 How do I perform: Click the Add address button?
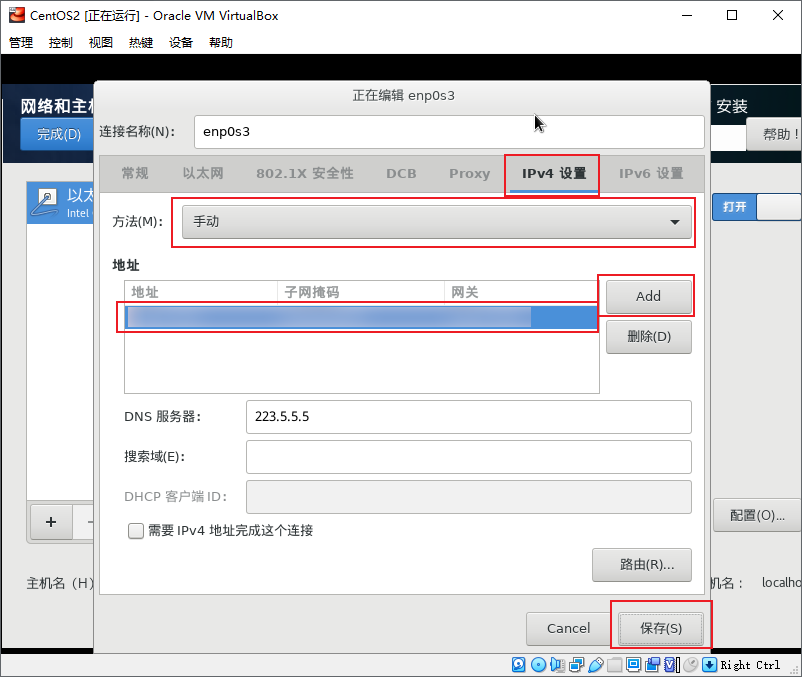(x=648, y=296)
